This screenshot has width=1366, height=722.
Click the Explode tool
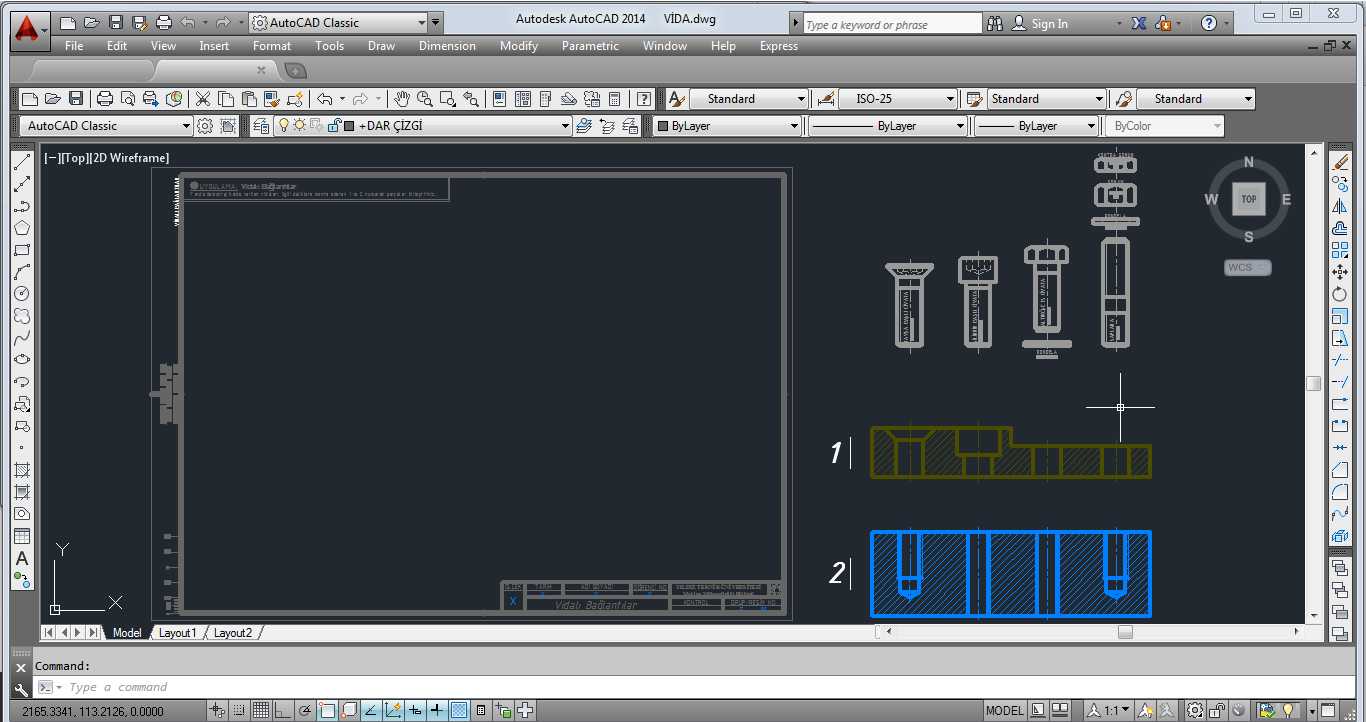click(x=1340, y=536)
